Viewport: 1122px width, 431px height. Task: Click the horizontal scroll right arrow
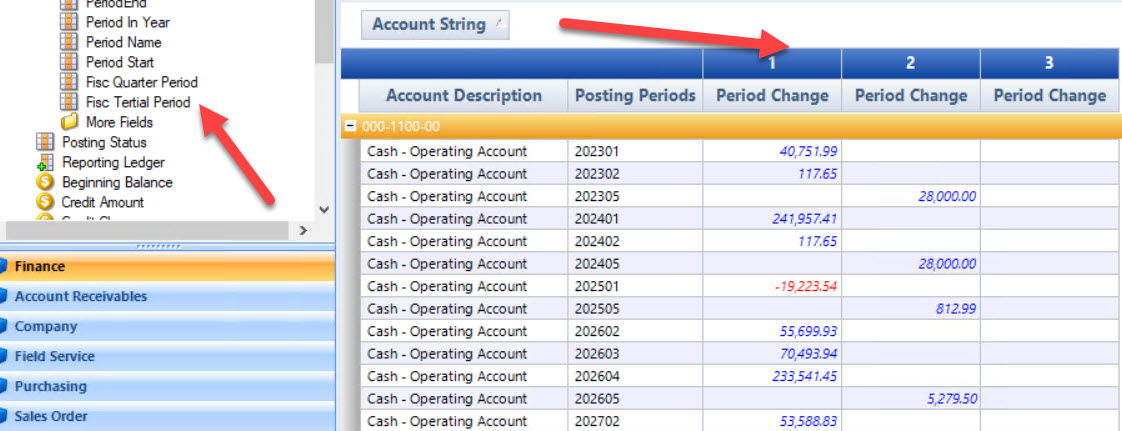(x=302, y=231)
